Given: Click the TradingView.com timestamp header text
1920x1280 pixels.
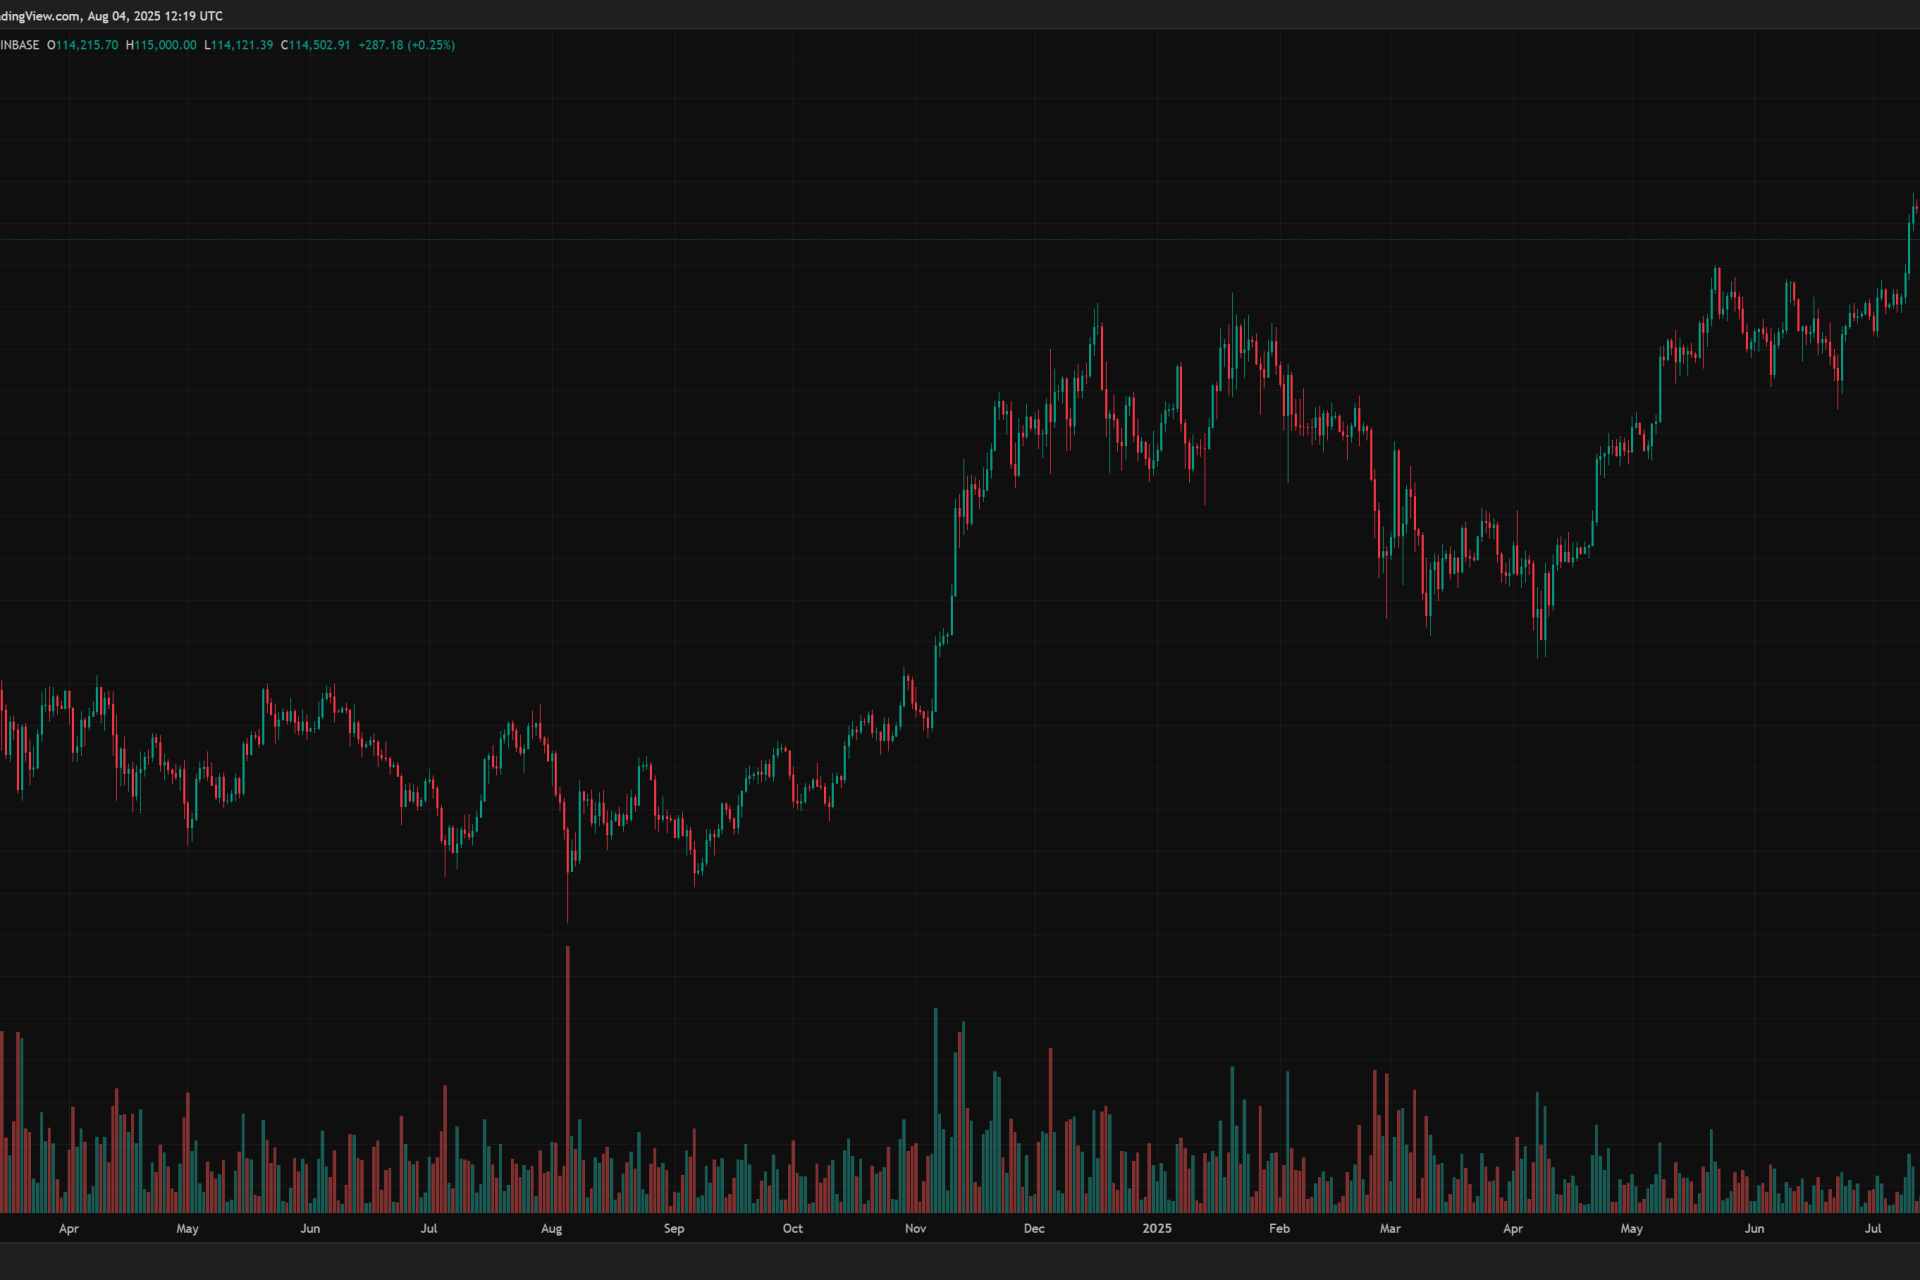Looking at the screenshot, I should [x=111, y=16].
